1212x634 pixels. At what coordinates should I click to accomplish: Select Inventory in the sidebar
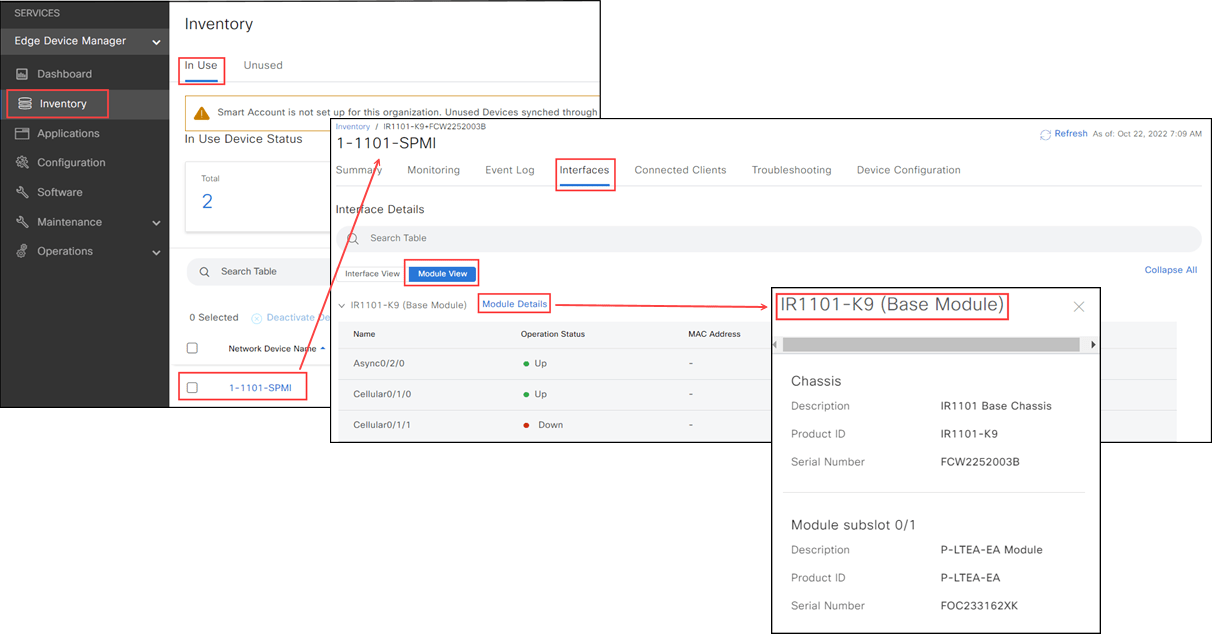[x=63, y=104]
